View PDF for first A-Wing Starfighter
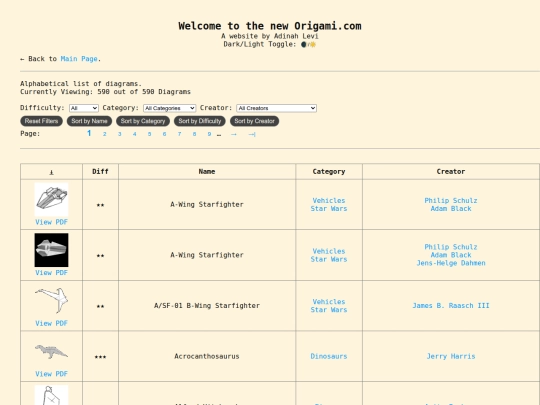The width and height of the screenshot is (540, 405). [x=51, y=222]
